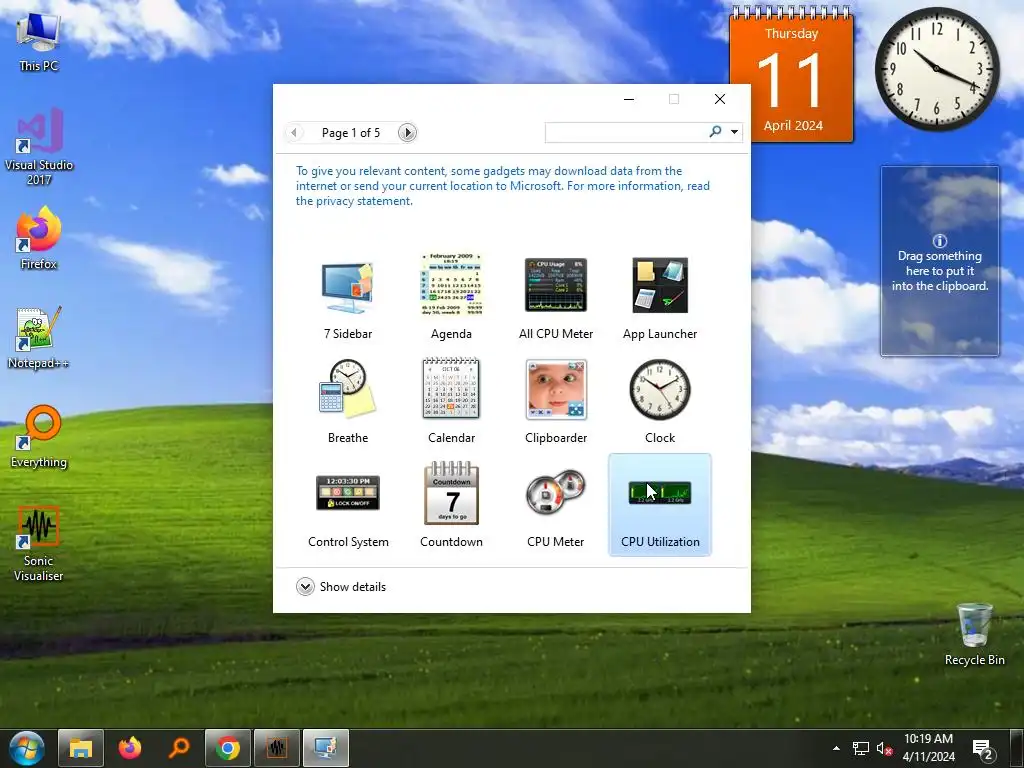Screen dimensions: 1024x768
Task: Click the clipboard drop area gadget
Action: click(939, 261)
